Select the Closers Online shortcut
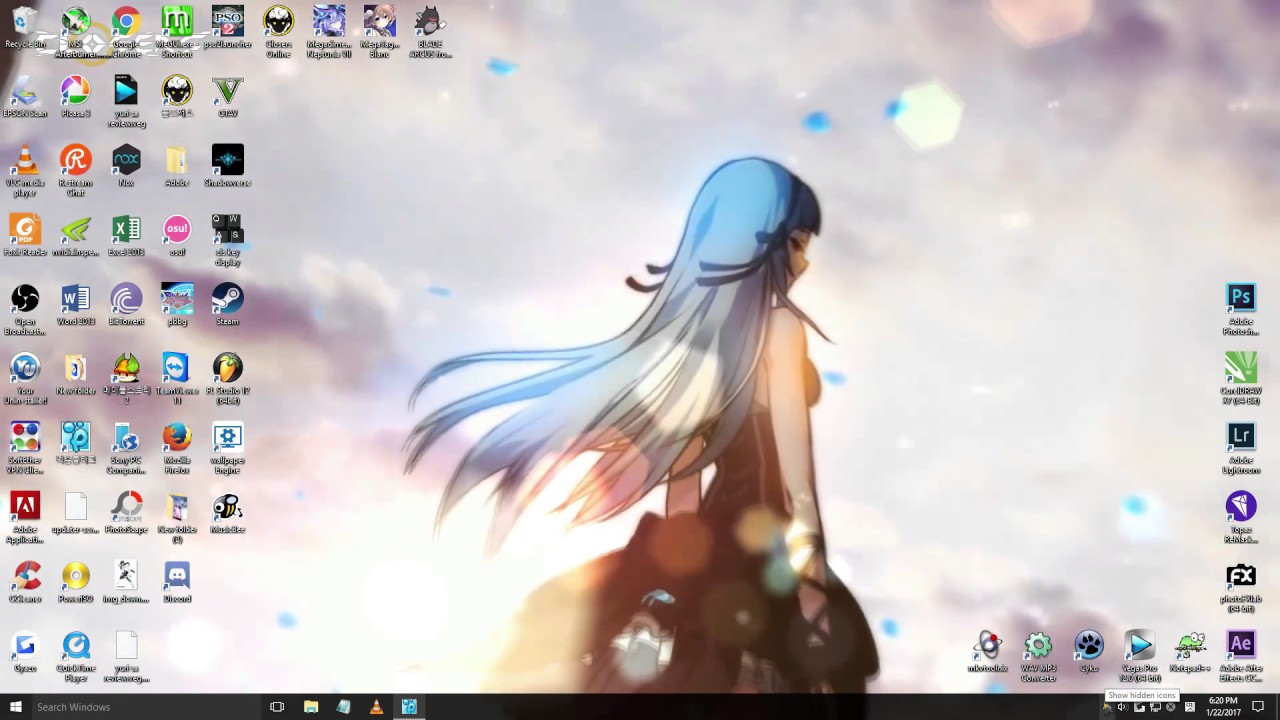The image size is (1280, 720). tap(278, 32)
